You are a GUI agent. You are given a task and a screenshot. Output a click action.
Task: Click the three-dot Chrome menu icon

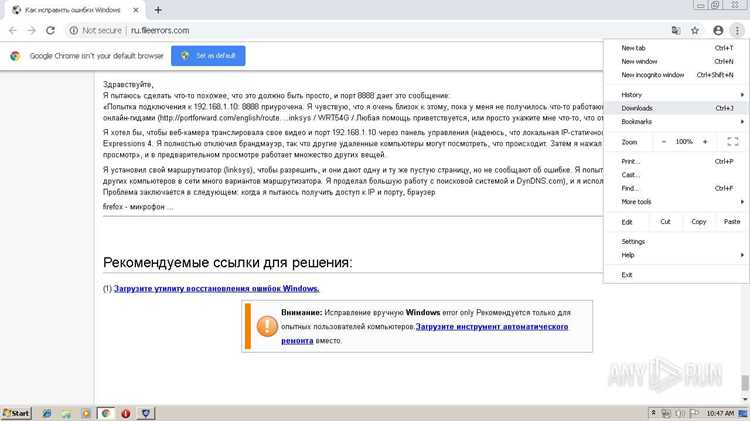737,30
